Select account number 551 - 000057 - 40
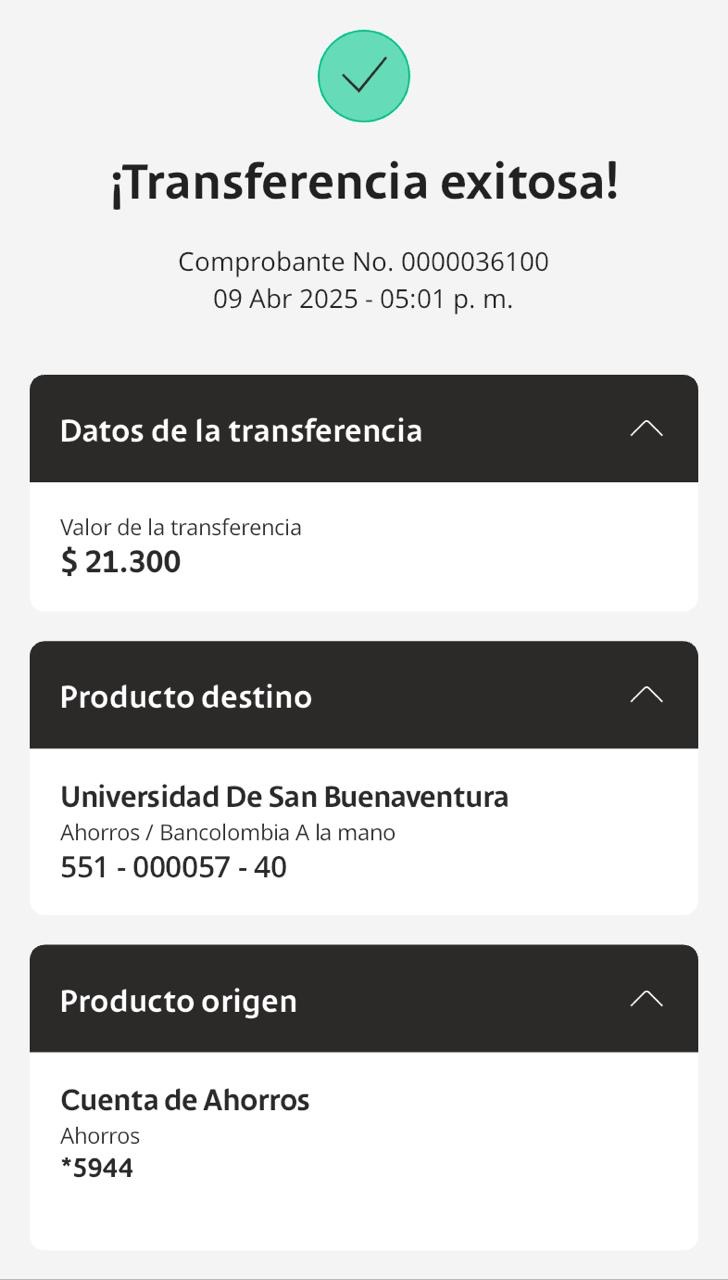 pyautogui.click(x=174, y=867)
